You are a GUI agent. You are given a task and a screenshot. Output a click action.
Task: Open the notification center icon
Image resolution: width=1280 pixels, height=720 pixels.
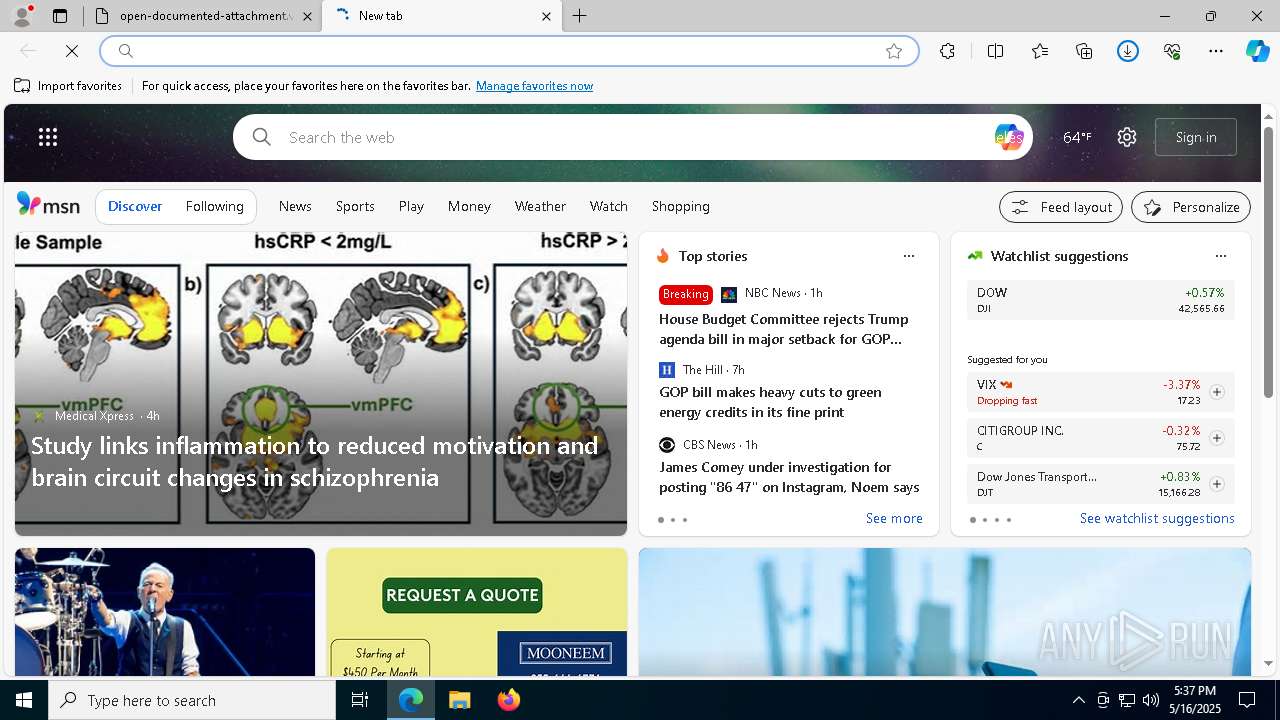pyautogui.click(x=1247, y=700)
